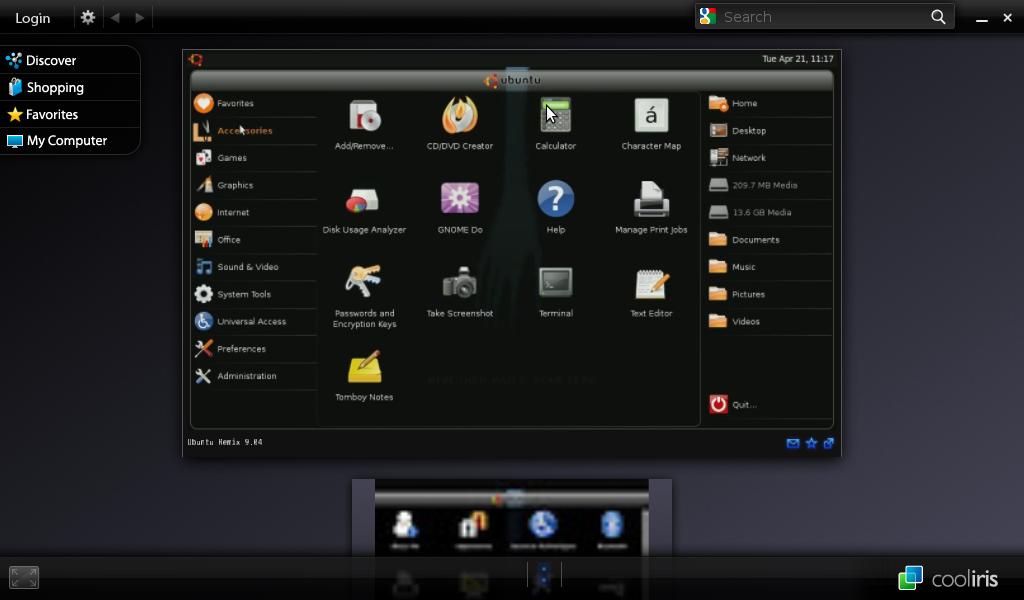Open the Documents folder
The width and height of the screenshot is (1024, 600).
[x=769, y=240]
